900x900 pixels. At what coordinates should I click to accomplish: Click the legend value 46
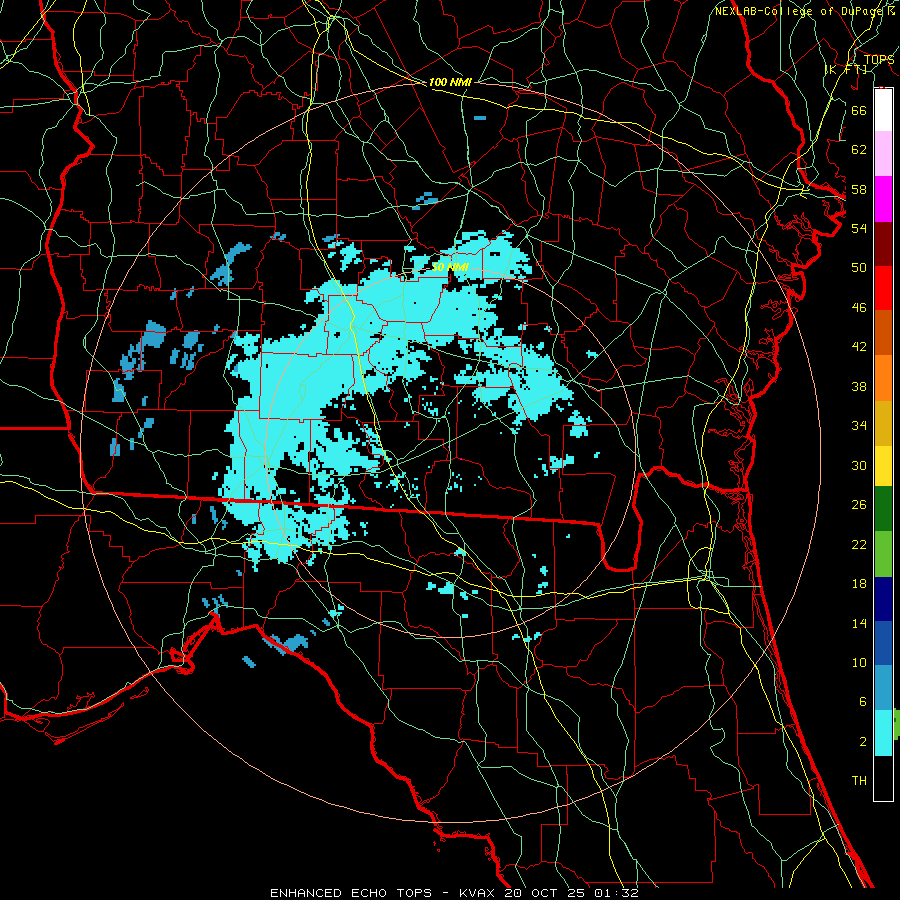(x=859, y=308)
